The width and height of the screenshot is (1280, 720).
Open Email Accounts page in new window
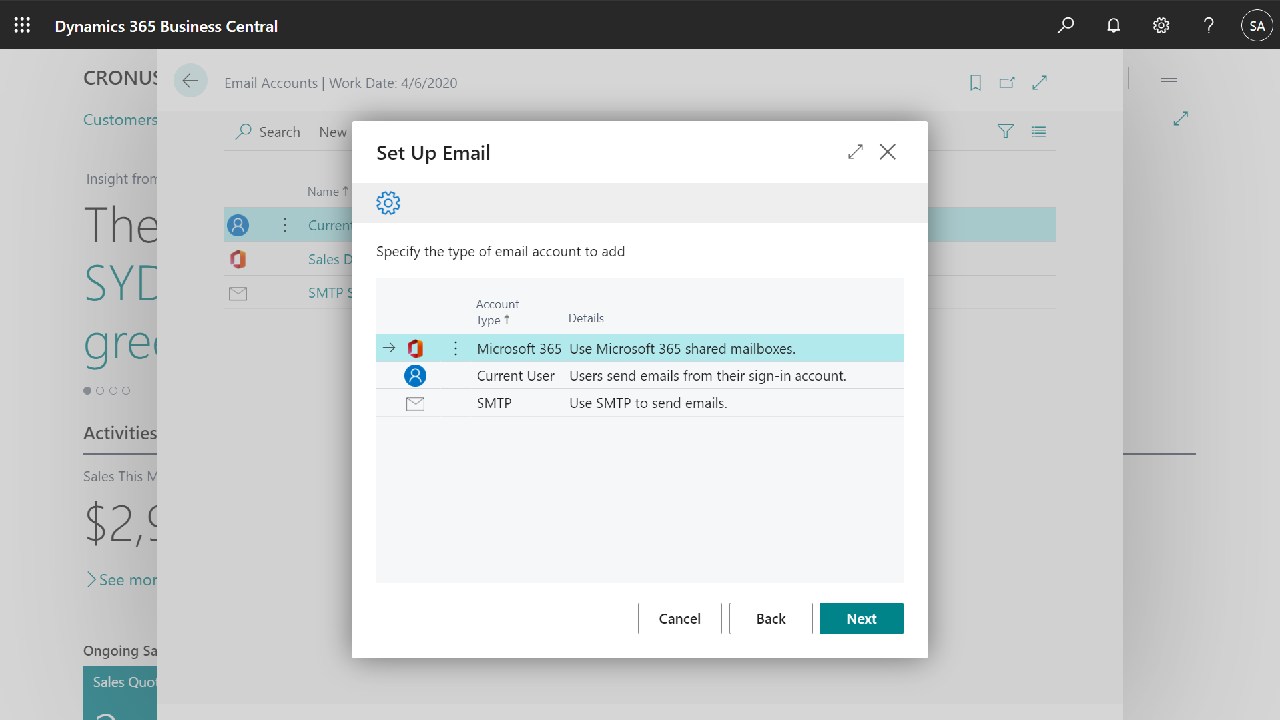(x=1008, y=83)
